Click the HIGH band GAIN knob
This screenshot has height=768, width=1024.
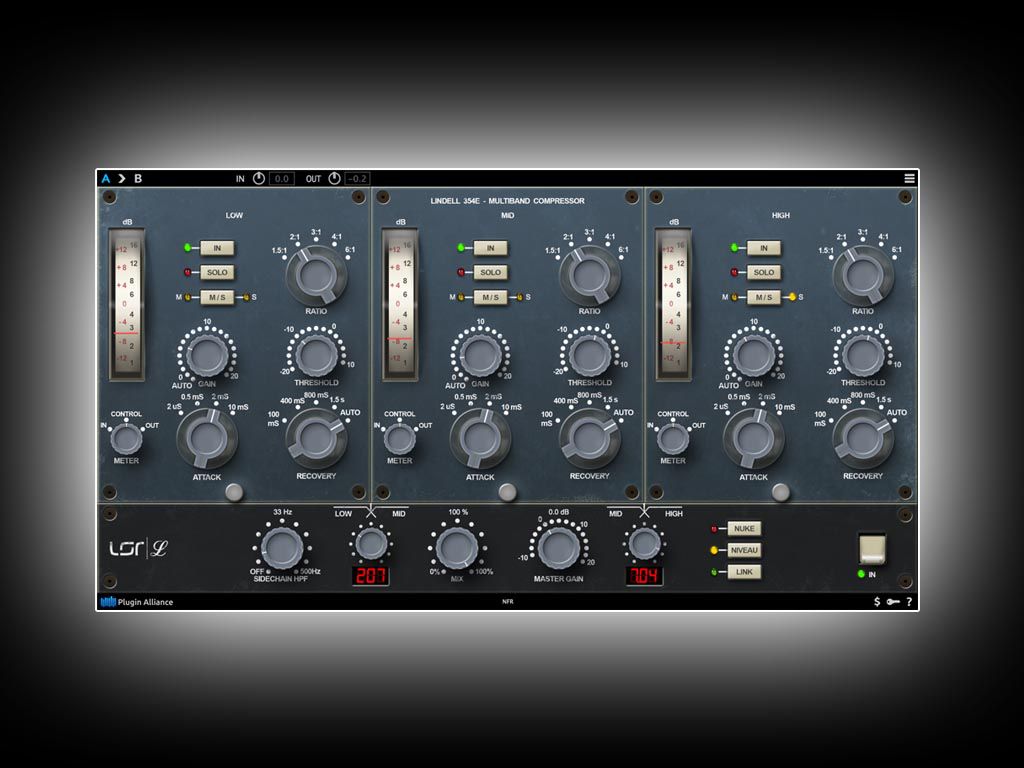[754, 355]
